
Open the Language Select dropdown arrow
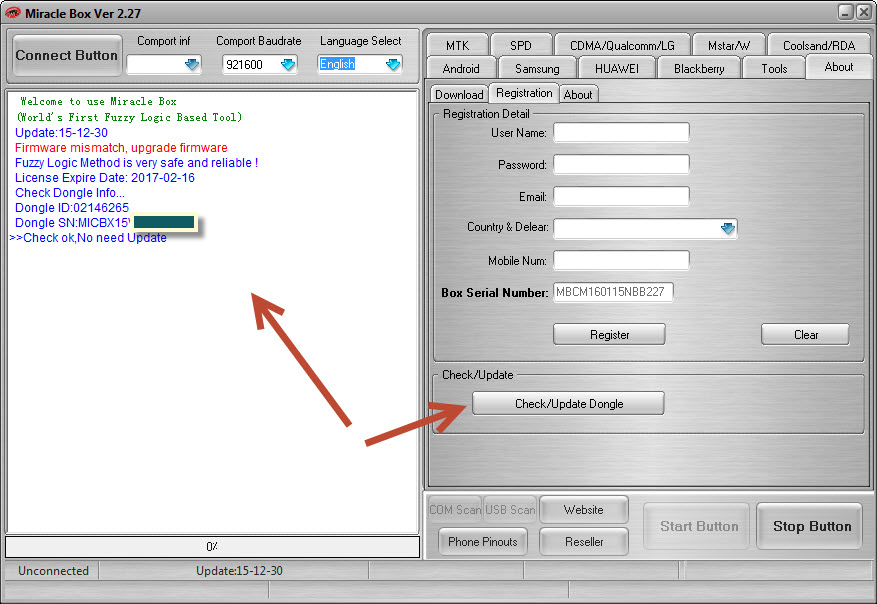pos(393,64)
